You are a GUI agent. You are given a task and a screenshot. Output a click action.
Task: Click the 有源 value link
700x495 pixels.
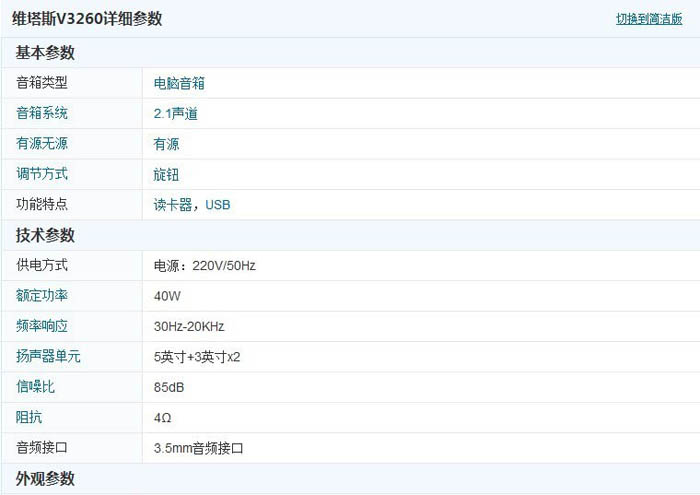click(x=167, y=144)
